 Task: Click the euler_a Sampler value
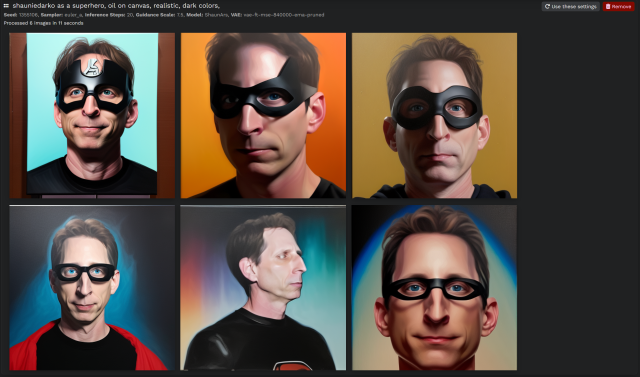coord(73,15)
